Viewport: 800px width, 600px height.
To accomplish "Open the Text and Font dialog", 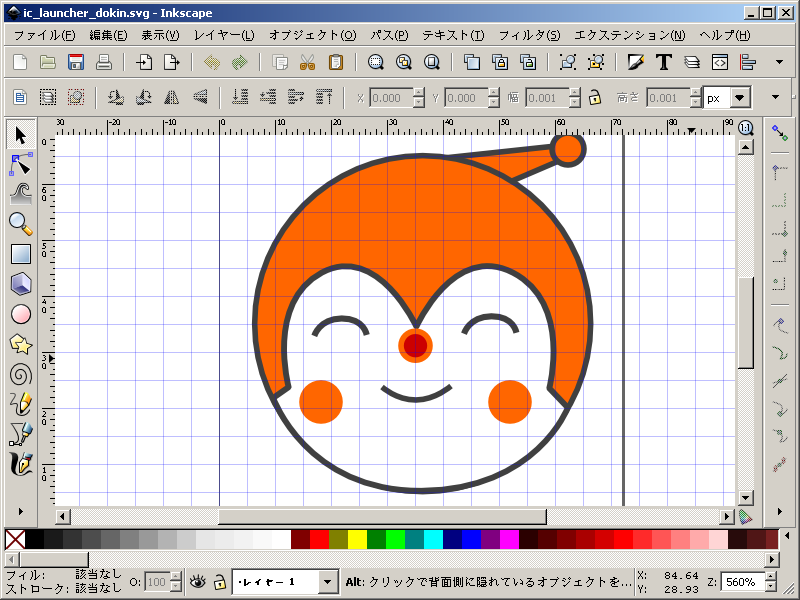I will pyautogui.click(x=662, y=62).
